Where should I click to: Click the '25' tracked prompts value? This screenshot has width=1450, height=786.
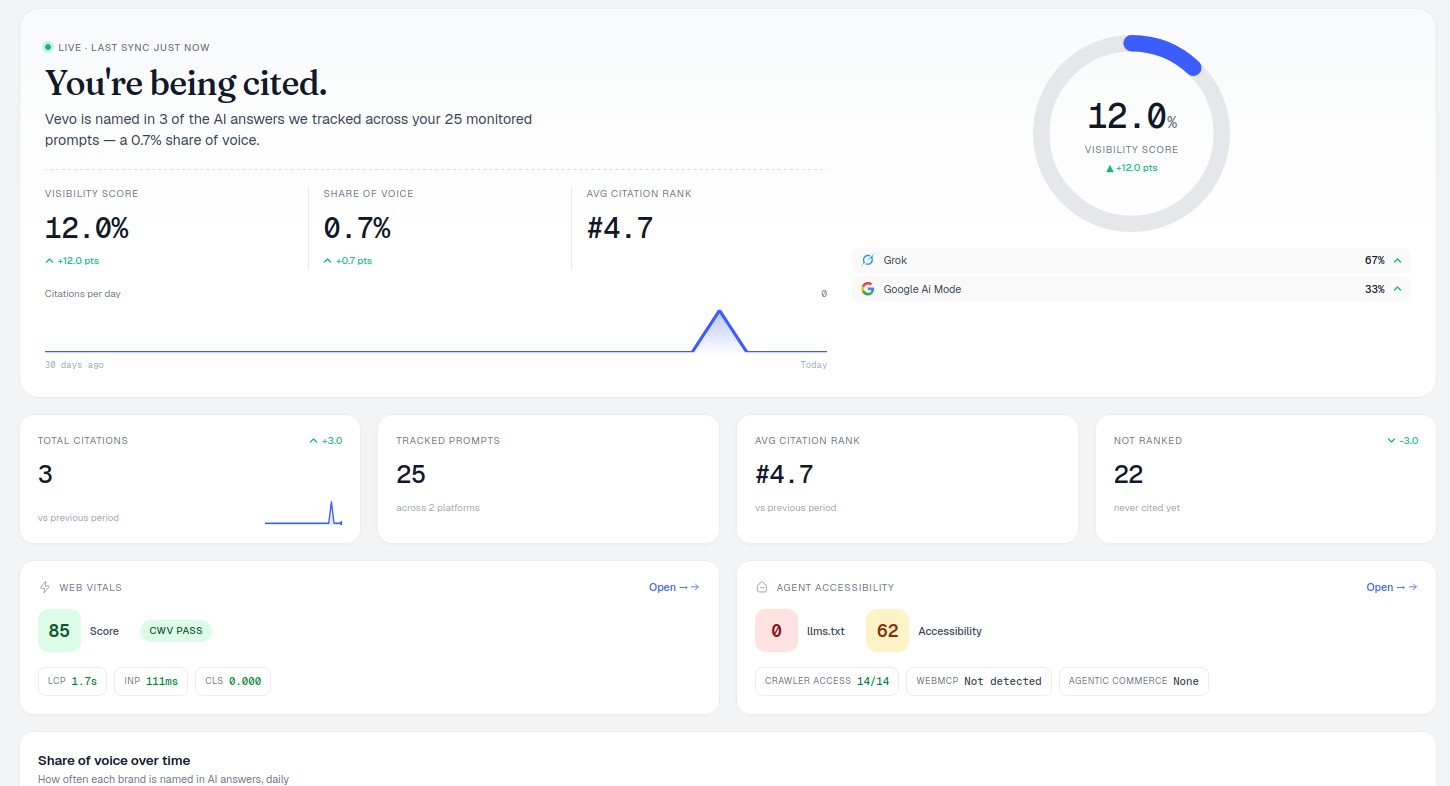pos(411,474)
